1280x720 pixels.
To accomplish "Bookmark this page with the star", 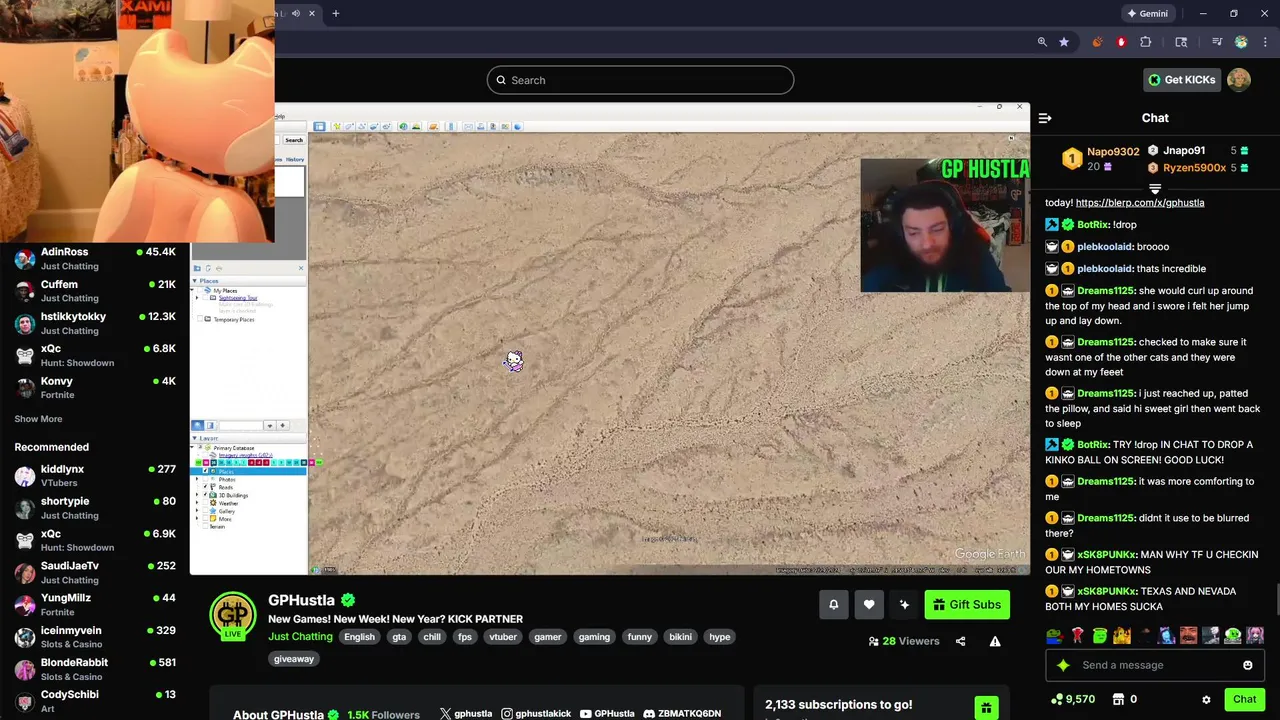I will point(1064,42).
